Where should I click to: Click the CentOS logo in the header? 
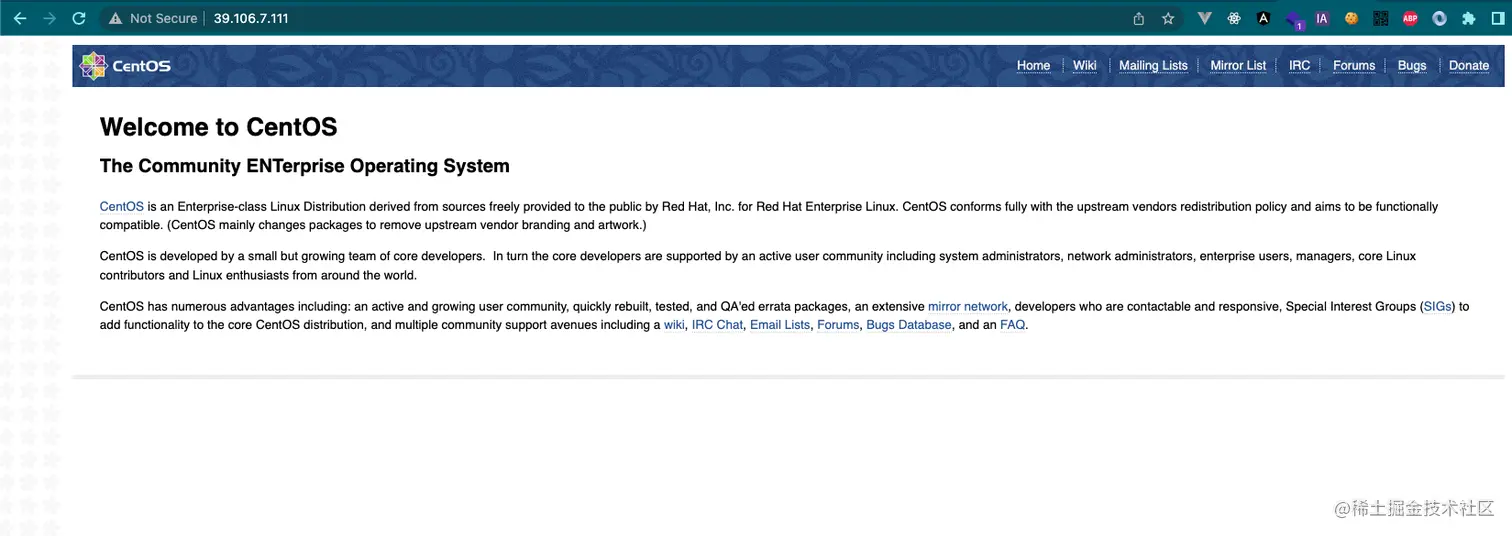(125, 66)
